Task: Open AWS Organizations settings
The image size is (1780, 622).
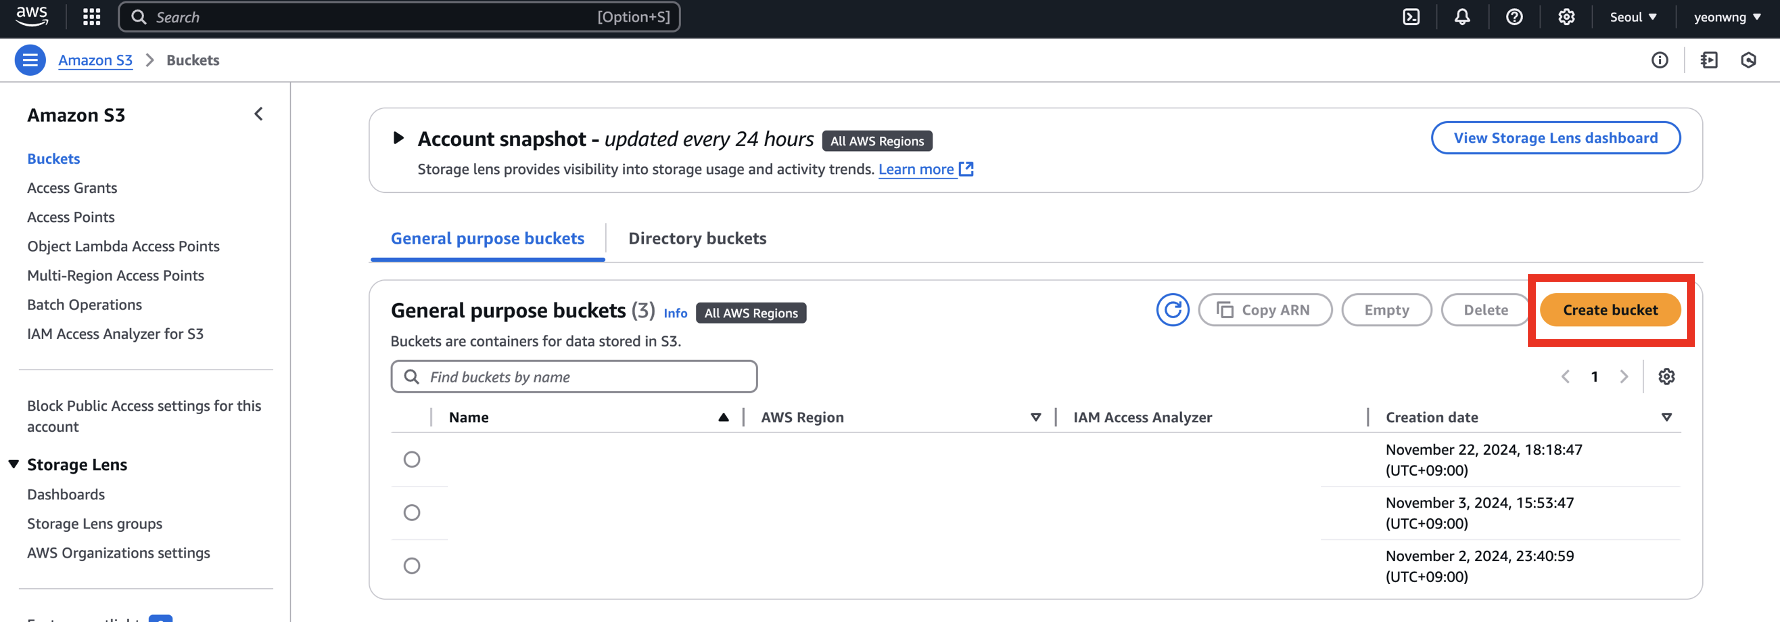Action: [118, 552]
